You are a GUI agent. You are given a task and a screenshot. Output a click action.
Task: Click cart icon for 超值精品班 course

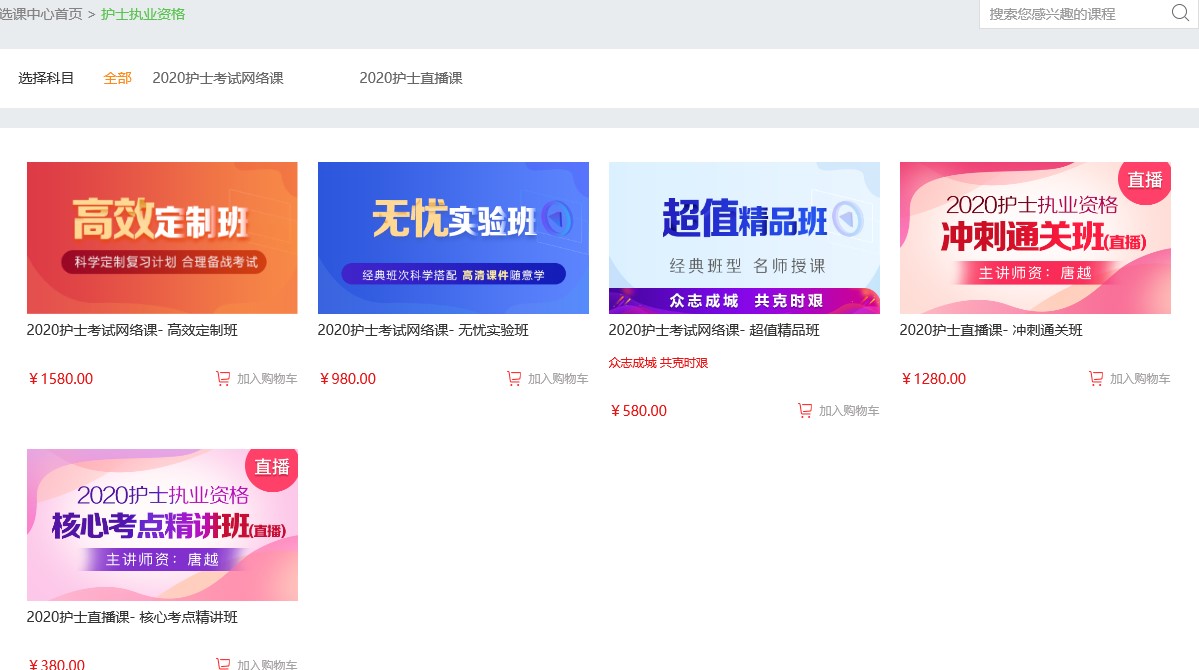click(x=805, y=411)
